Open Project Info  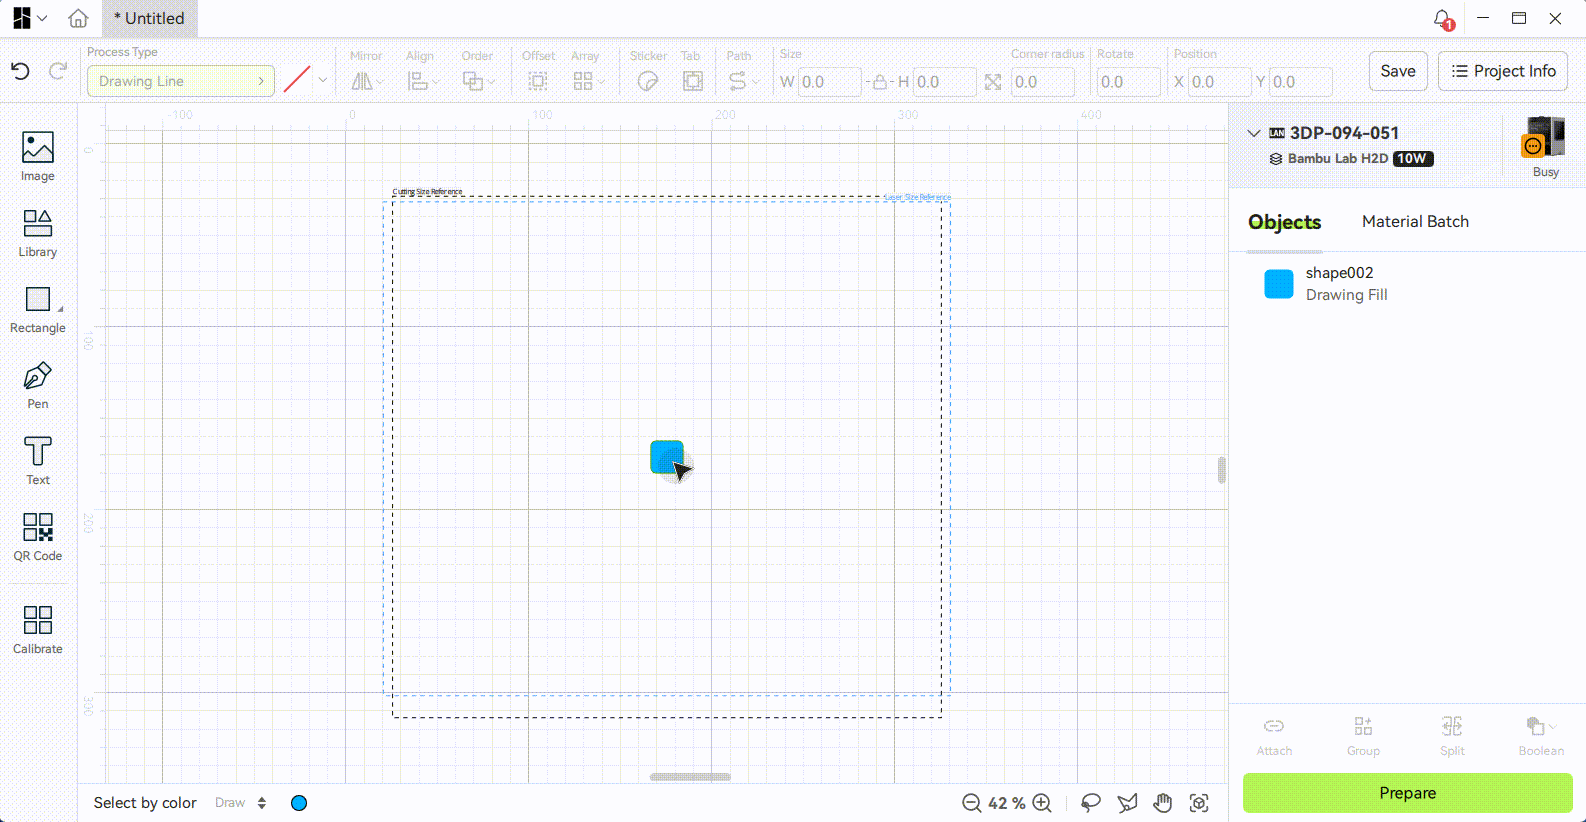click(1503, 71)
